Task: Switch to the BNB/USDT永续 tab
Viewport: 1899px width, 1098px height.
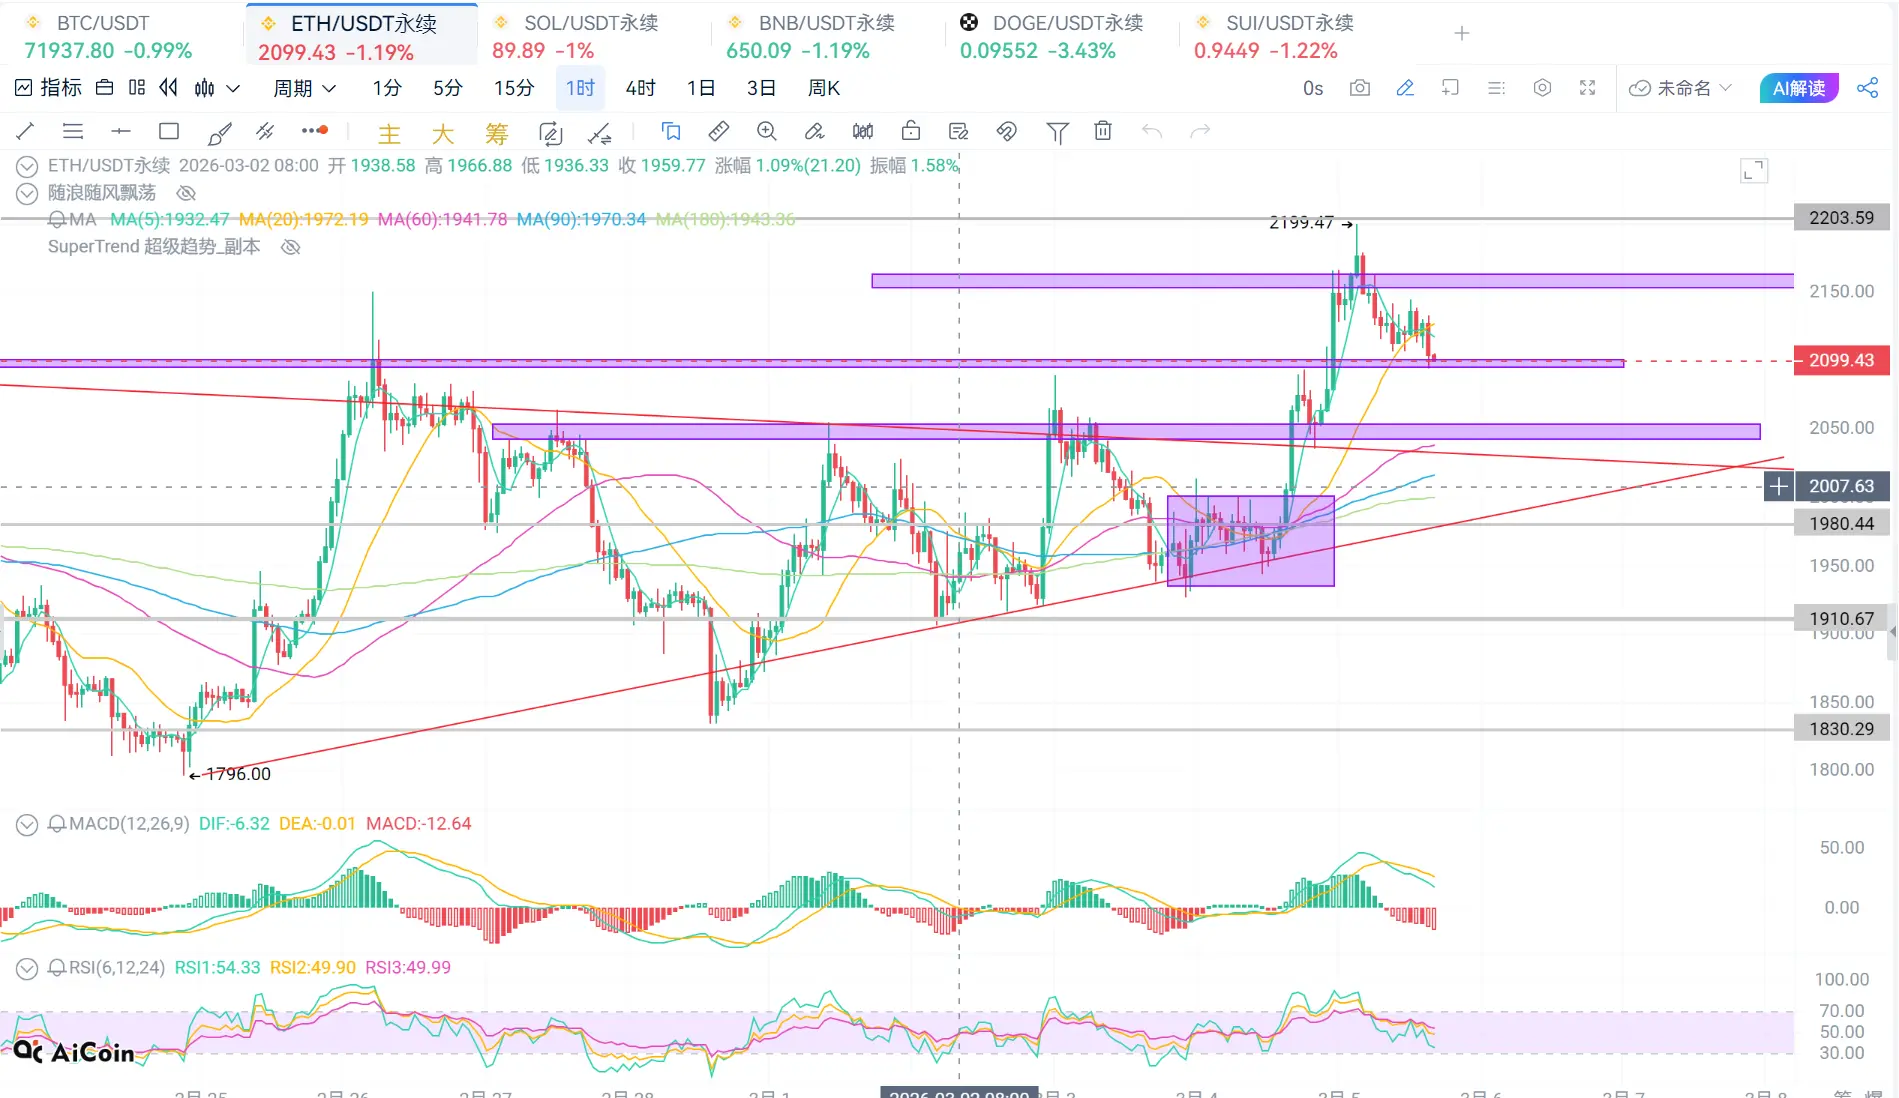Action: coord(826,36)
